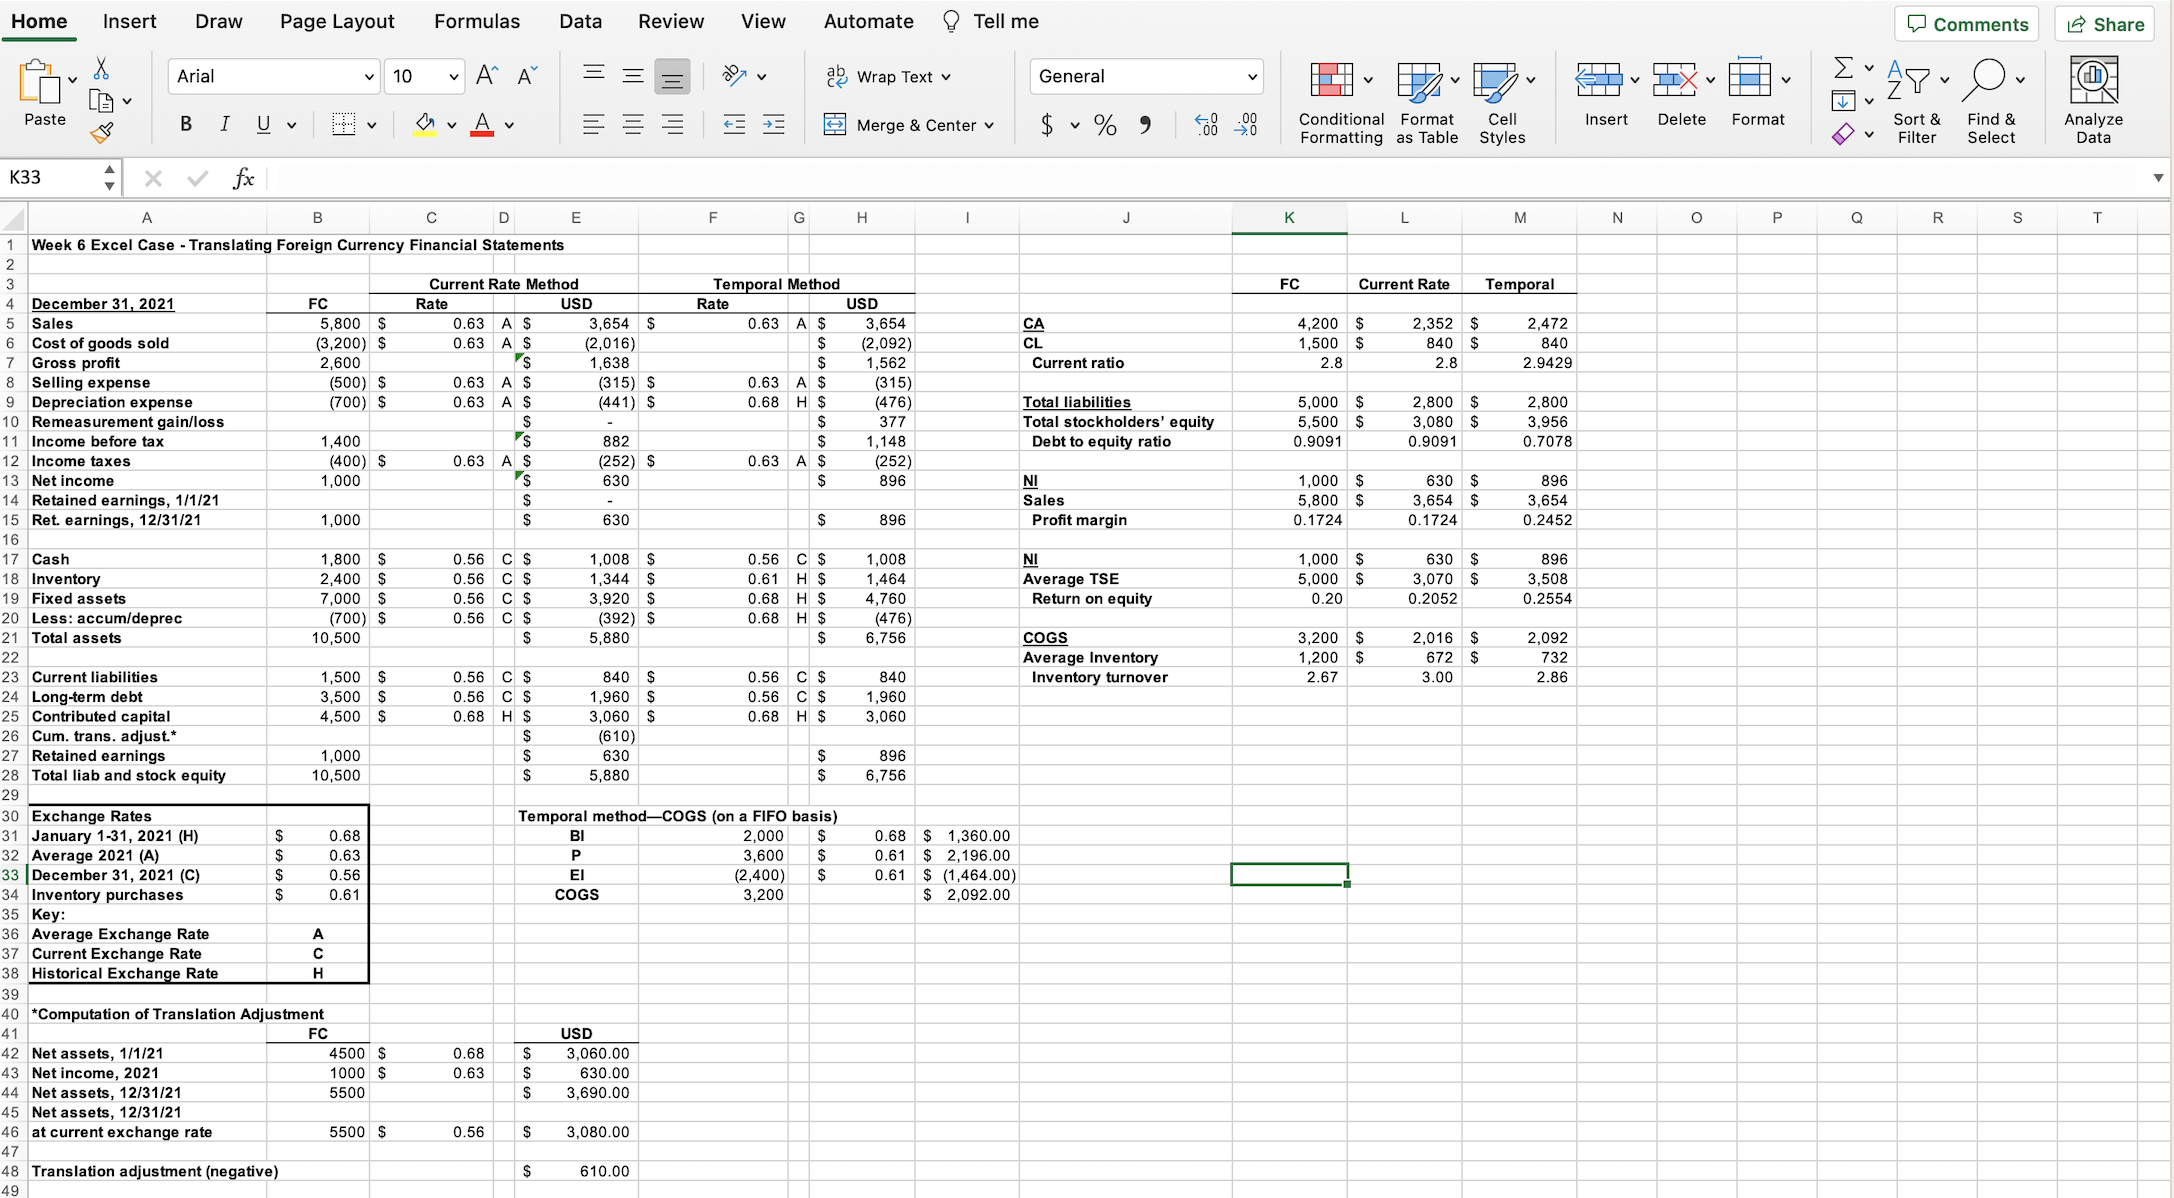Screen dimensions: 2174x1198
Task: Click inside the formula bar
Action: [700, 178]
